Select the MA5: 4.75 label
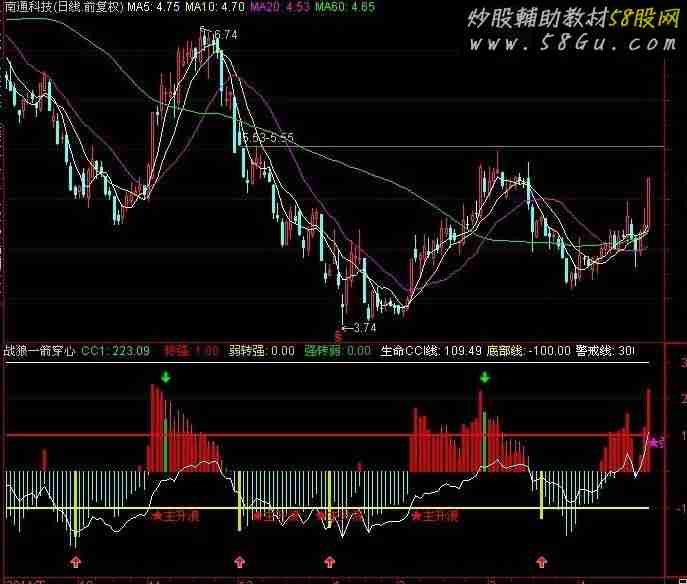The height and width of the screenshot is (584, 687). [153, 7]
